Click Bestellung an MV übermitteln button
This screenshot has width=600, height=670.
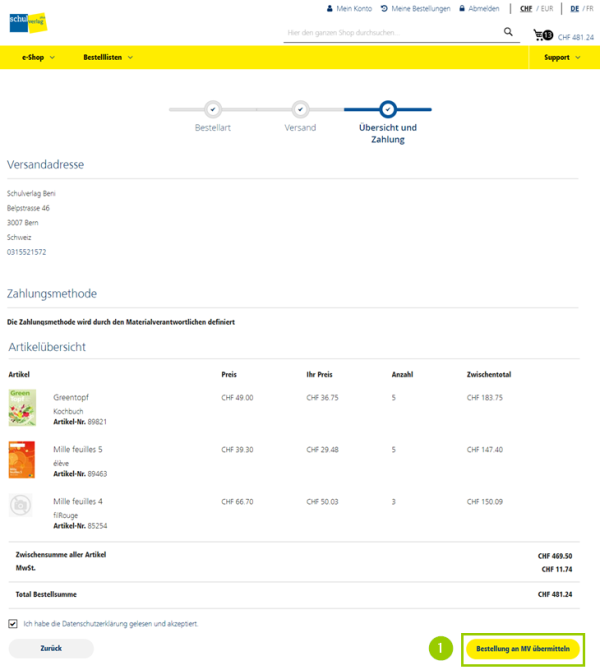tap(522, 648)
